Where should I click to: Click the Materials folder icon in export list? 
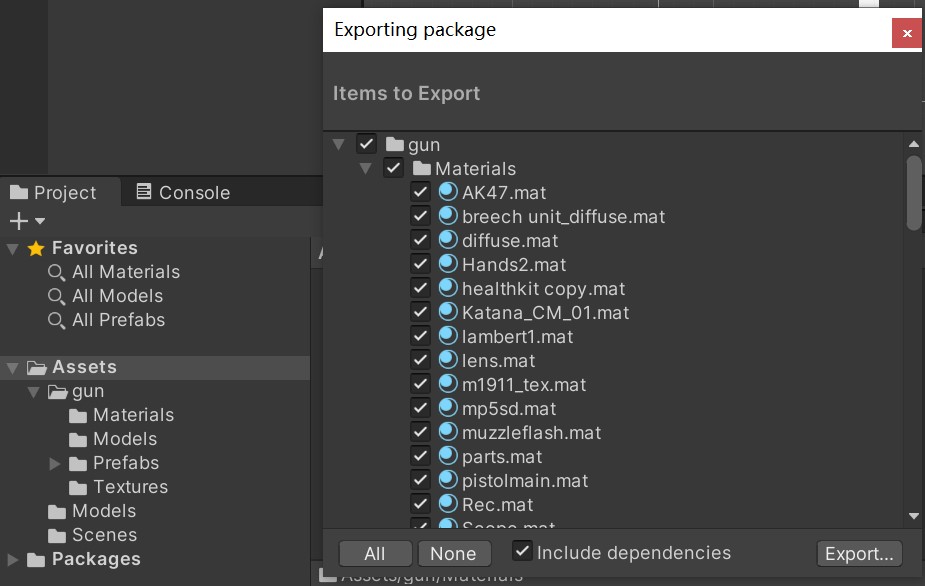pyautogui.click(x=421, y=169)
